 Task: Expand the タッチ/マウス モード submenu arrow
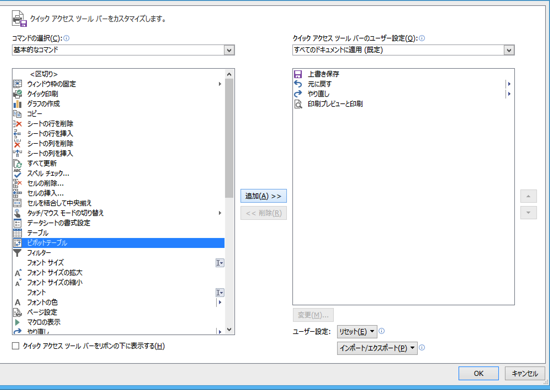coord(220,213)
